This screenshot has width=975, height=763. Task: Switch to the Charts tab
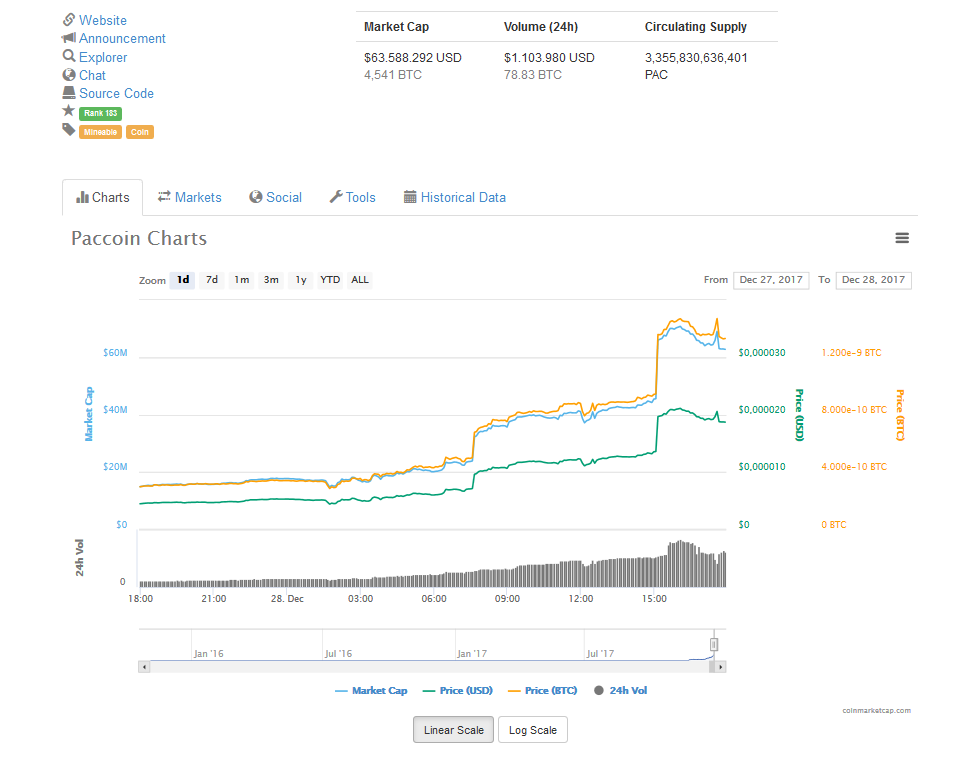tap(103, 198)
